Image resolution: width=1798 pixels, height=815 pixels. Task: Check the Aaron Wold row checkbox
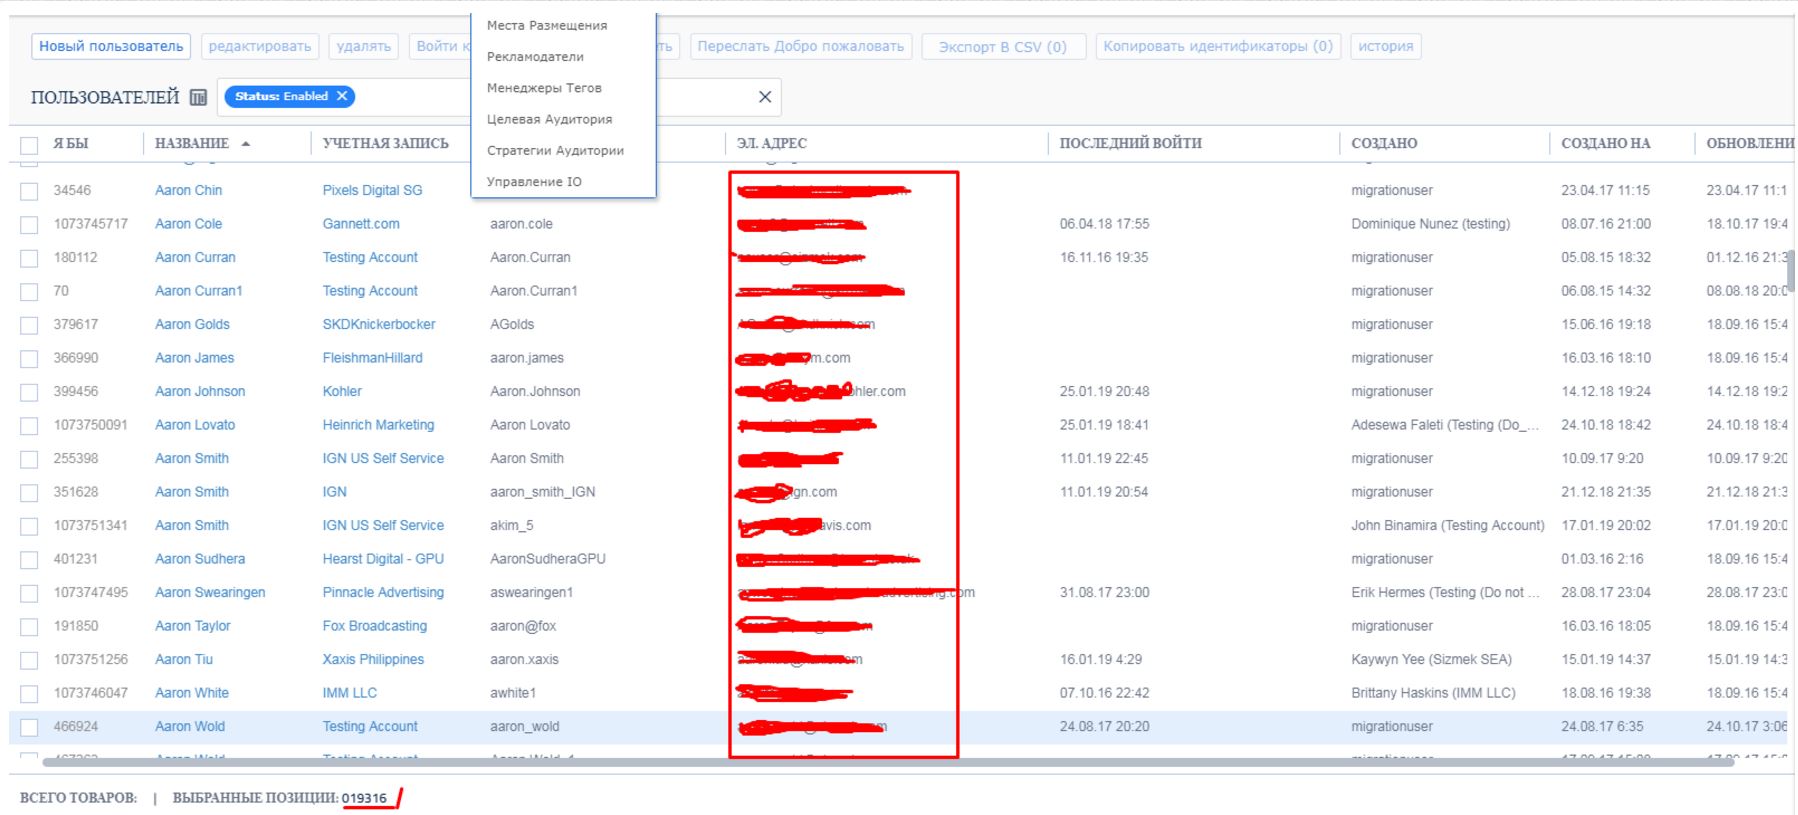click(x=29, y=727)
